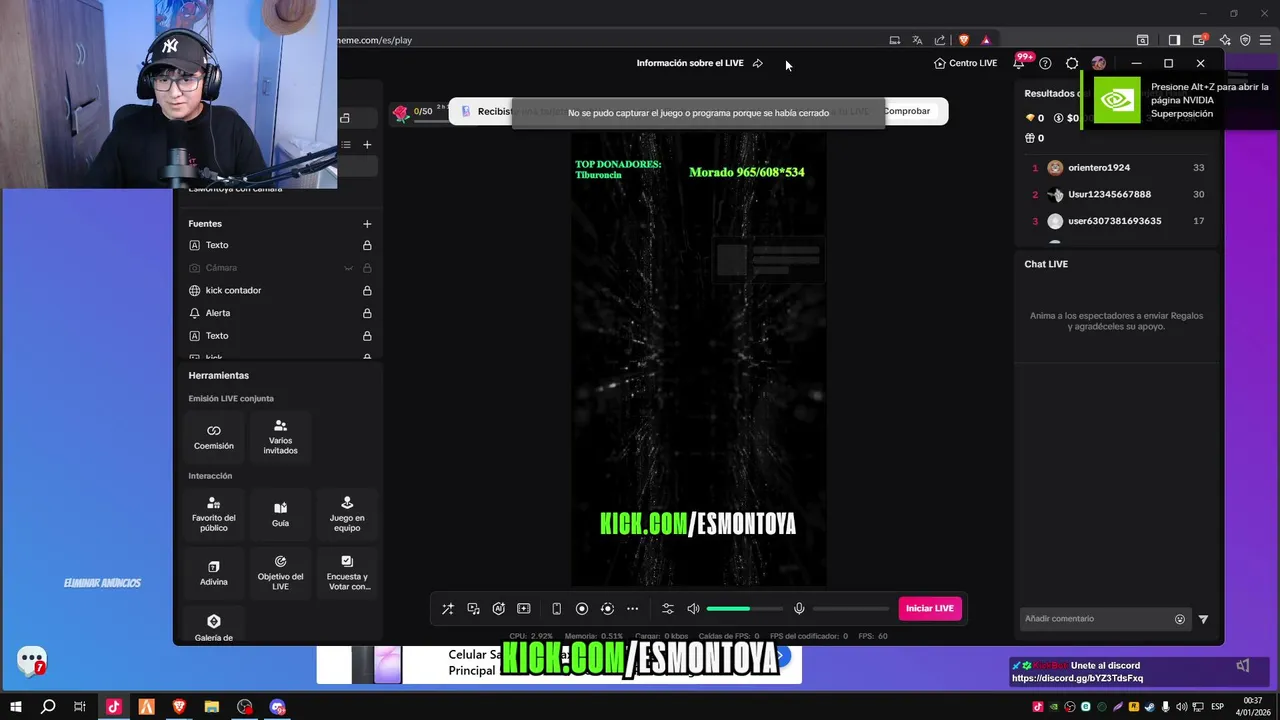This screenshot has width=1280, height=720.
Task: Open the Coemisión tool
Action: tap(214, 437)
